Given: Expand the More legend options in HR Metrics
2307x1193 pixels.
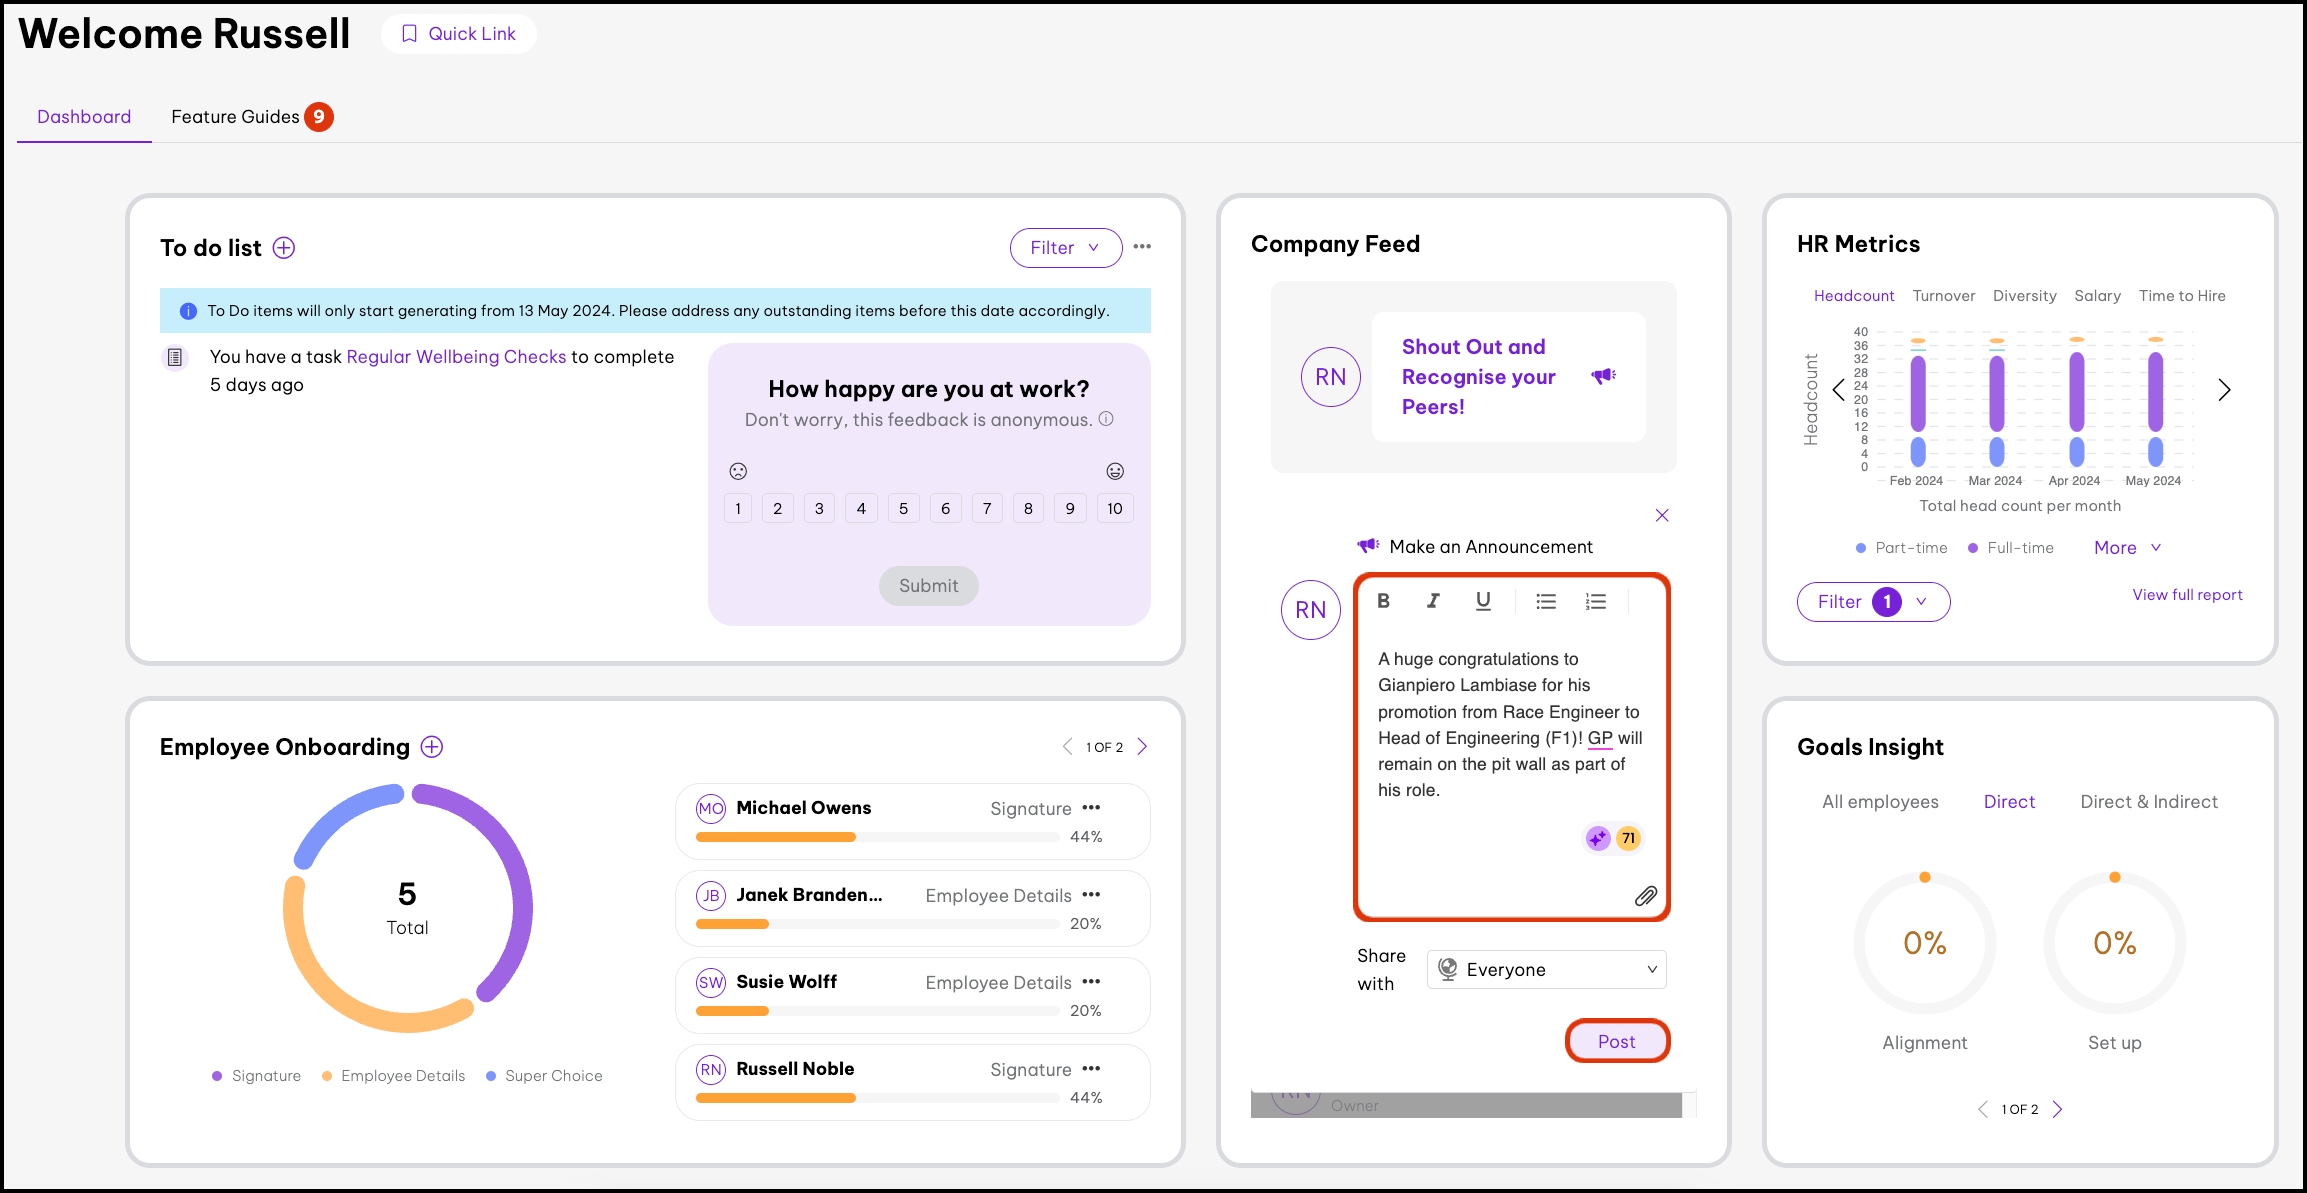Looking at the screenshot, I should [2127, 548].
